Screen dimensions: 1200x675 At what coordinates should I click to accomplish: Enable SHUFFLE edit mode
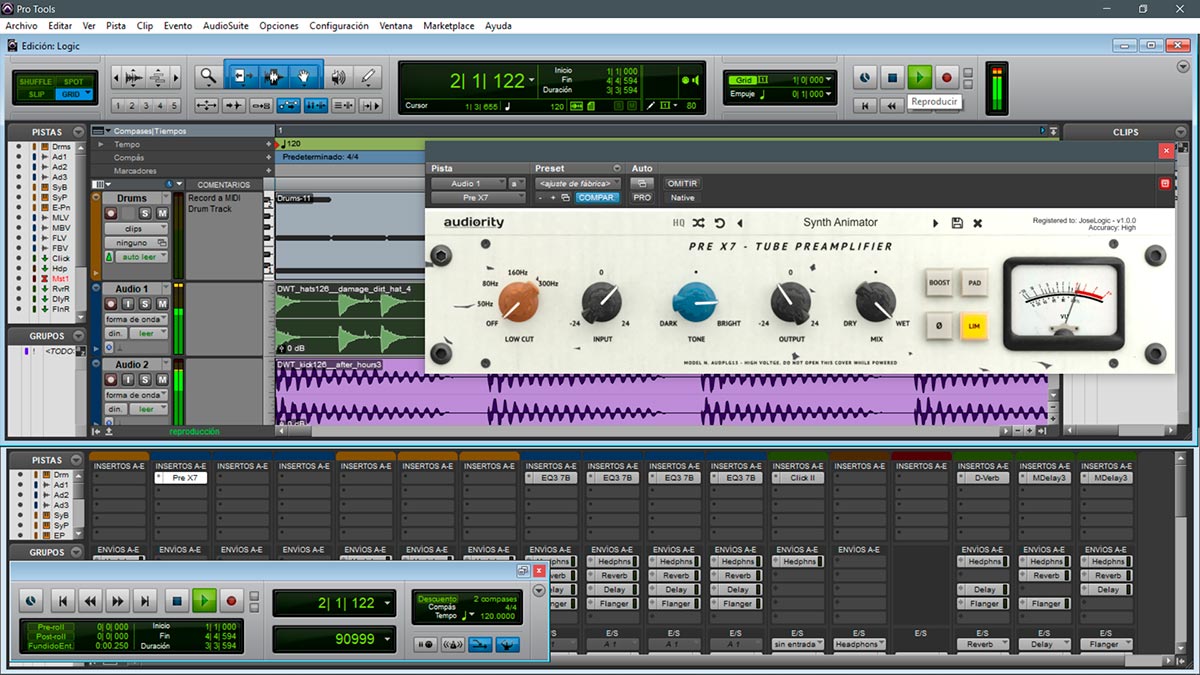click(37, 82)
